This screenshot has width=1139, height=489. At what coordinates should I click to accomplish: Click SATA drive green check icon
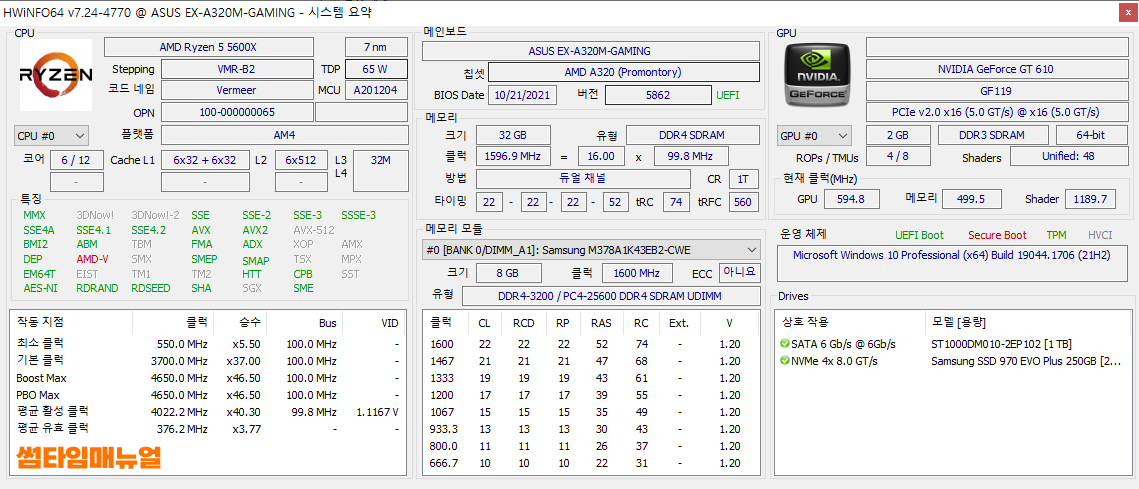[784, 344]
